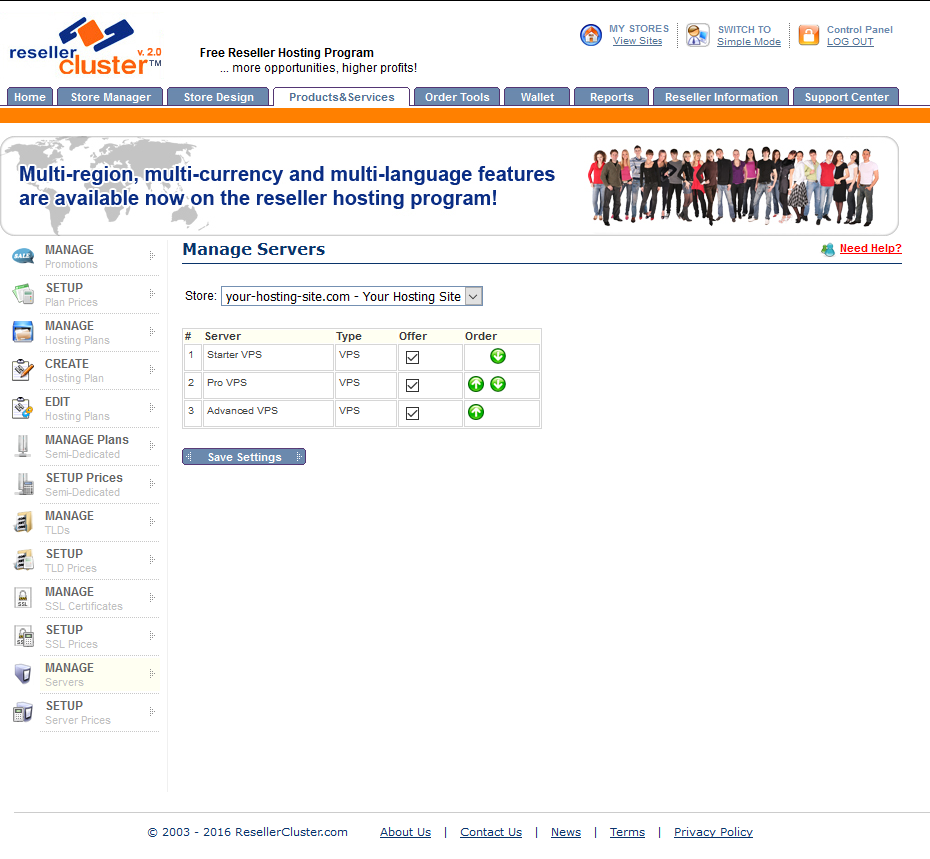Open the News footer link
This screenshot has height=859, width=930.
(x=566, y=832)
